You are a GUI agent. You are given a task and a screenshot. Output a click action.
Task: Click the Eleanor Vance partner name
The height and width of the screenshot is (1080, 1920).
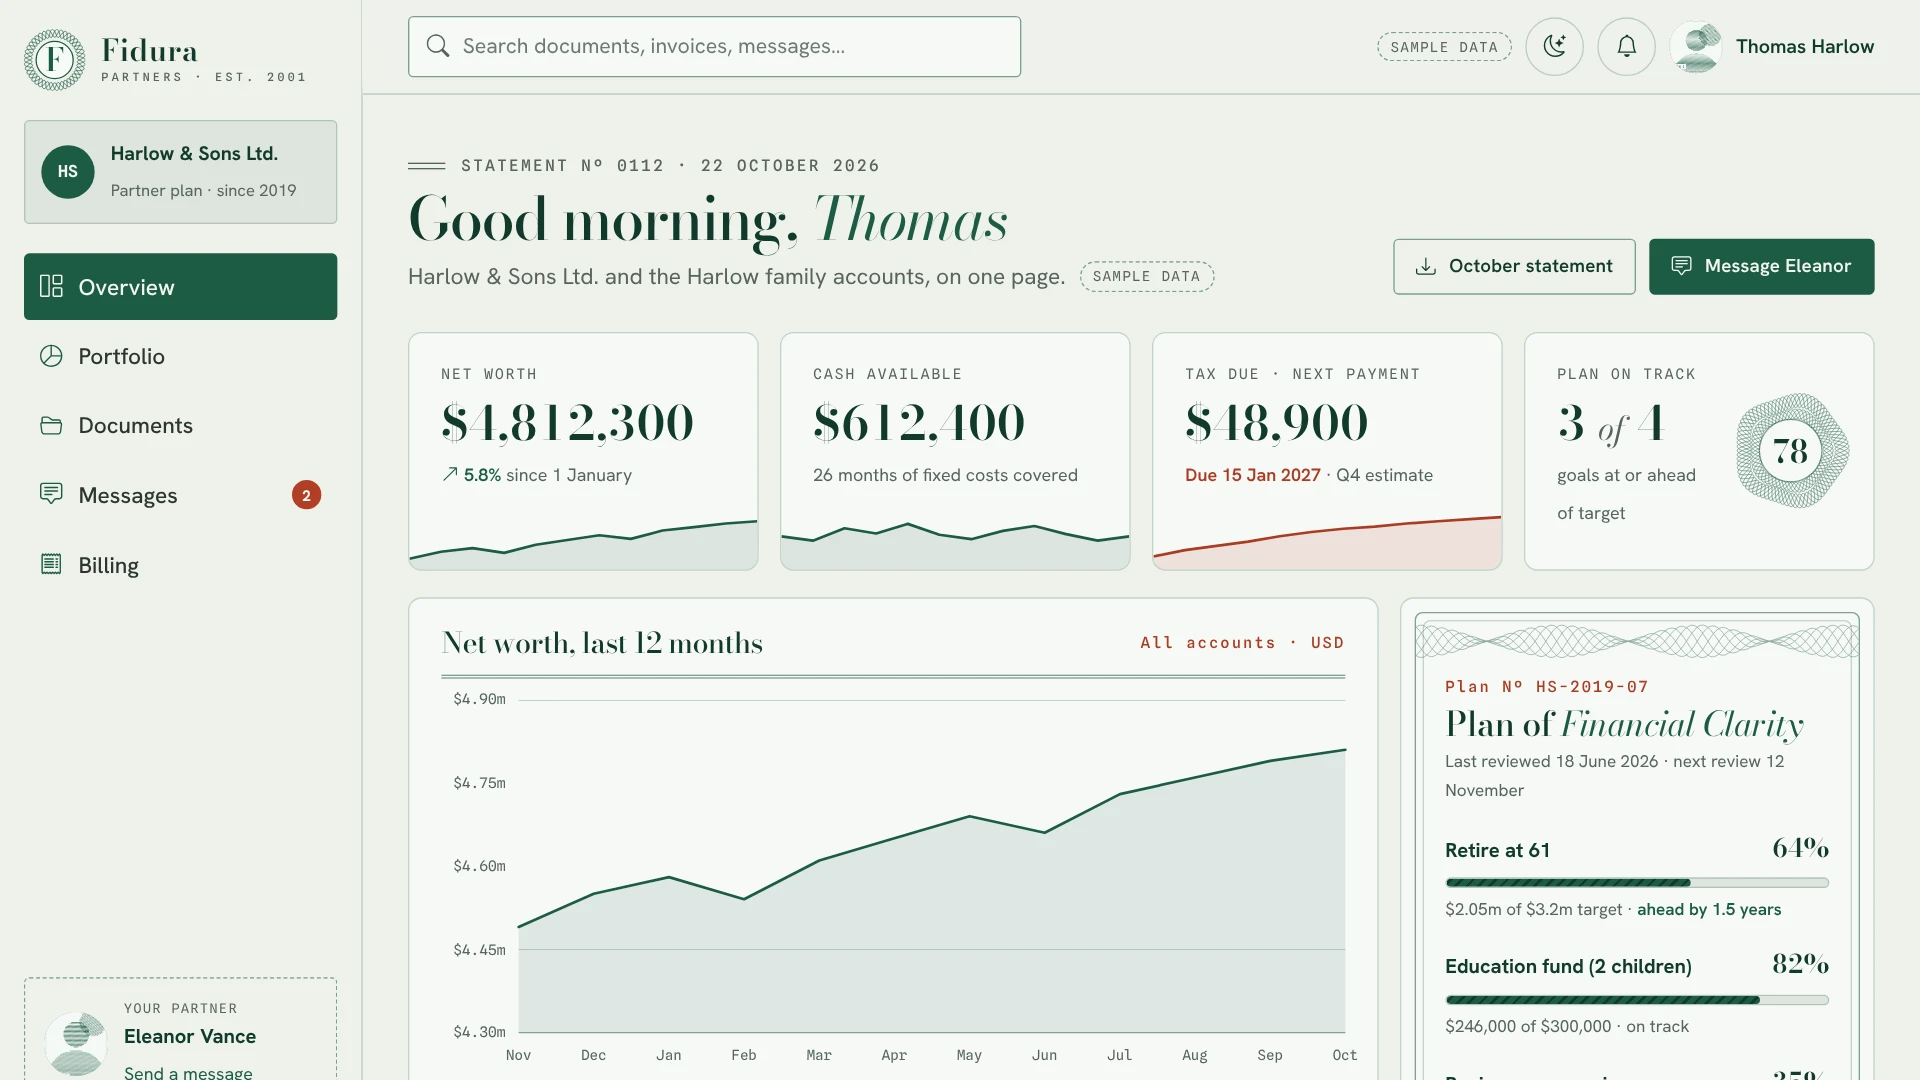pos(190,1037)
